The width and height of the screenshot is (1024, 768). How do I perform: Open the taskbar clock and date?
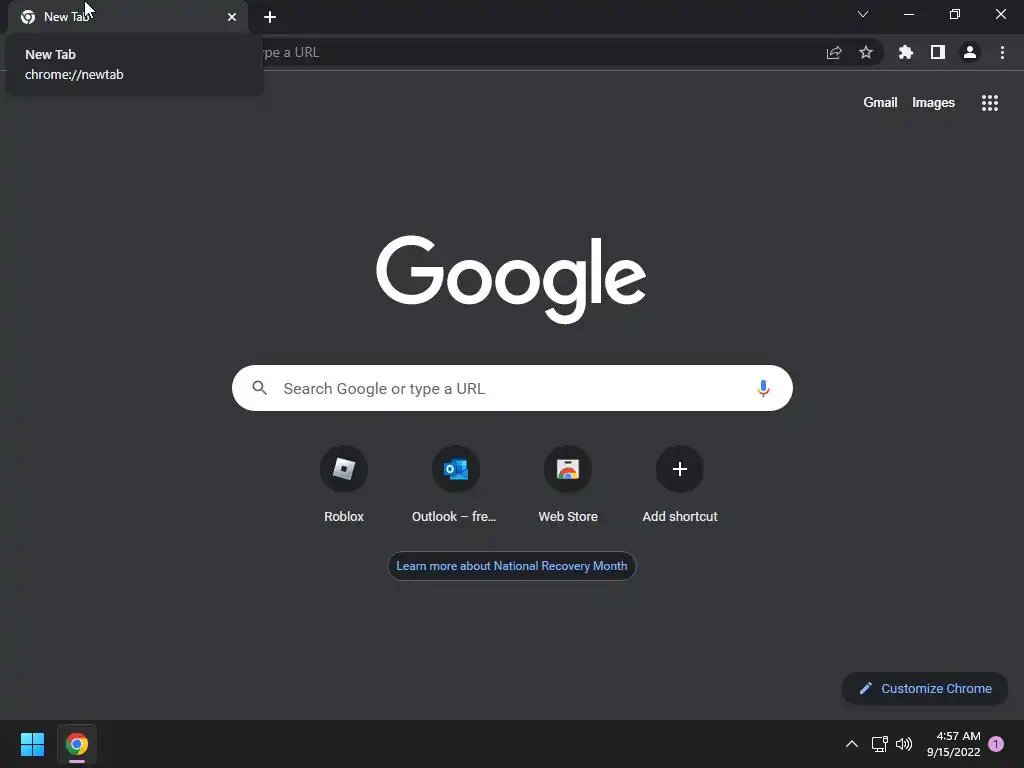click(953, 744)
